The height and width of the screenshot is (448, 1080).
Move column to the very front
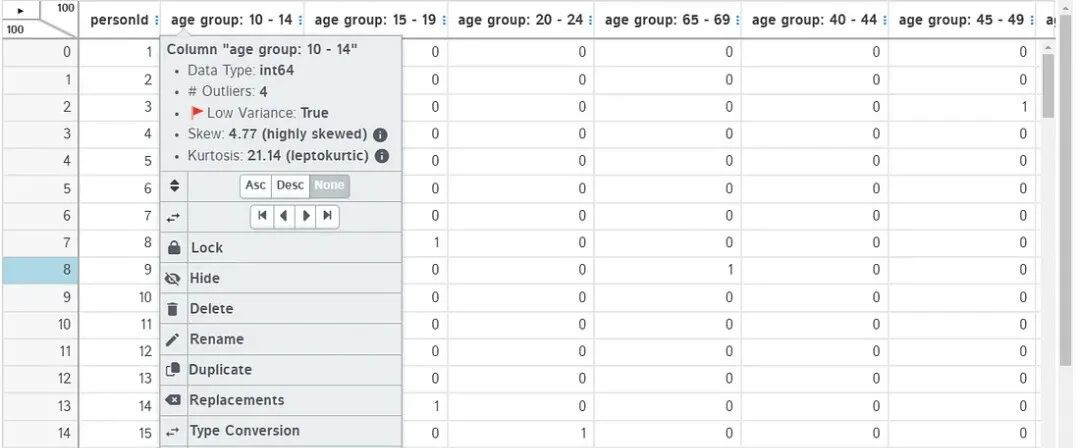click(x=262, y=216)
